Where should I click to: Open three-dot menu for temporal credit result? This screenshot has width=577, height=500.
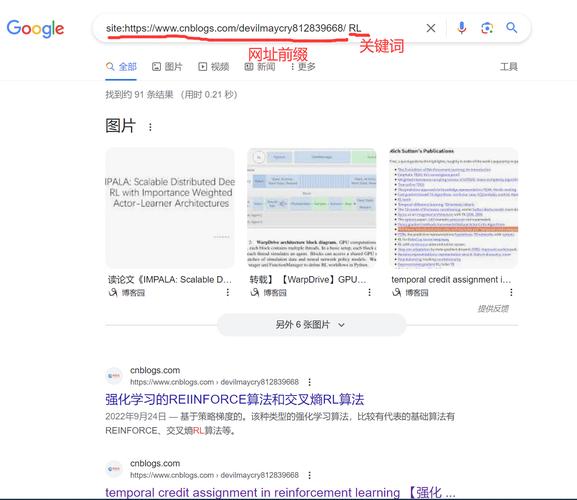[x=309, y=475]
